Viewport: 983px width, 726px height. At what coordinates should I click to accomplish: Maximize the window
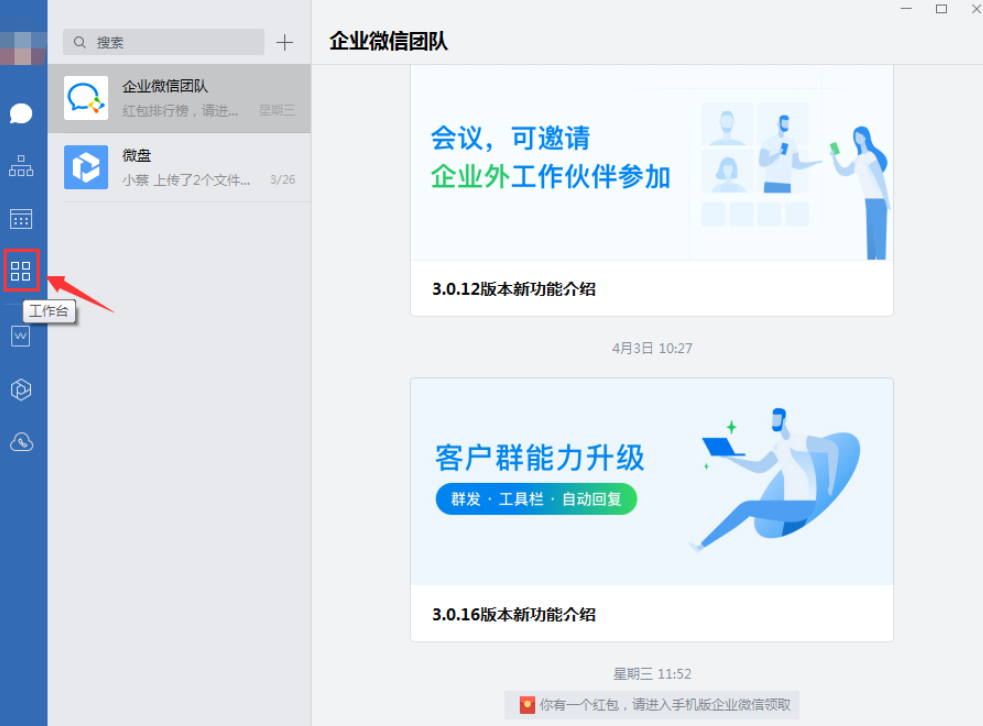point(941,9)
